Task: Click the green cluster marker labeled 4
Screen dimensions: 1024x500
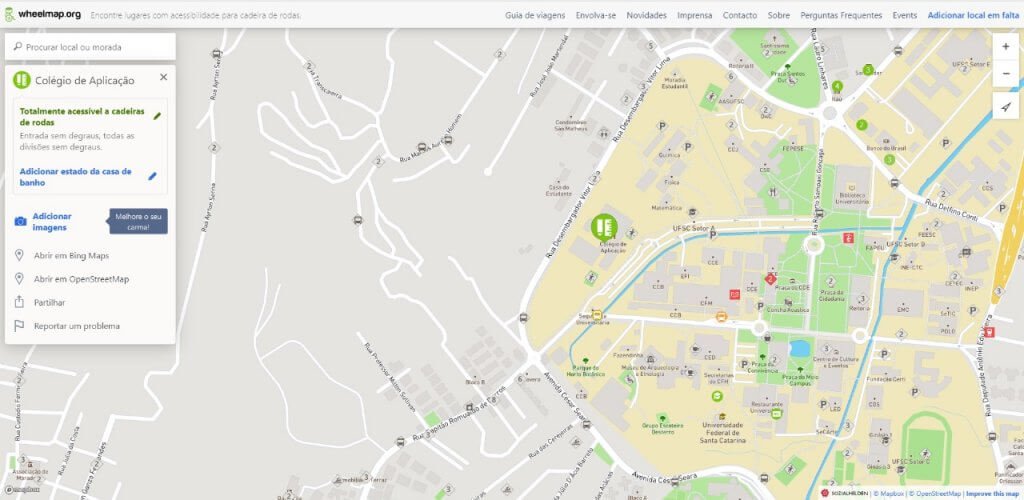Action: point(837,86)
